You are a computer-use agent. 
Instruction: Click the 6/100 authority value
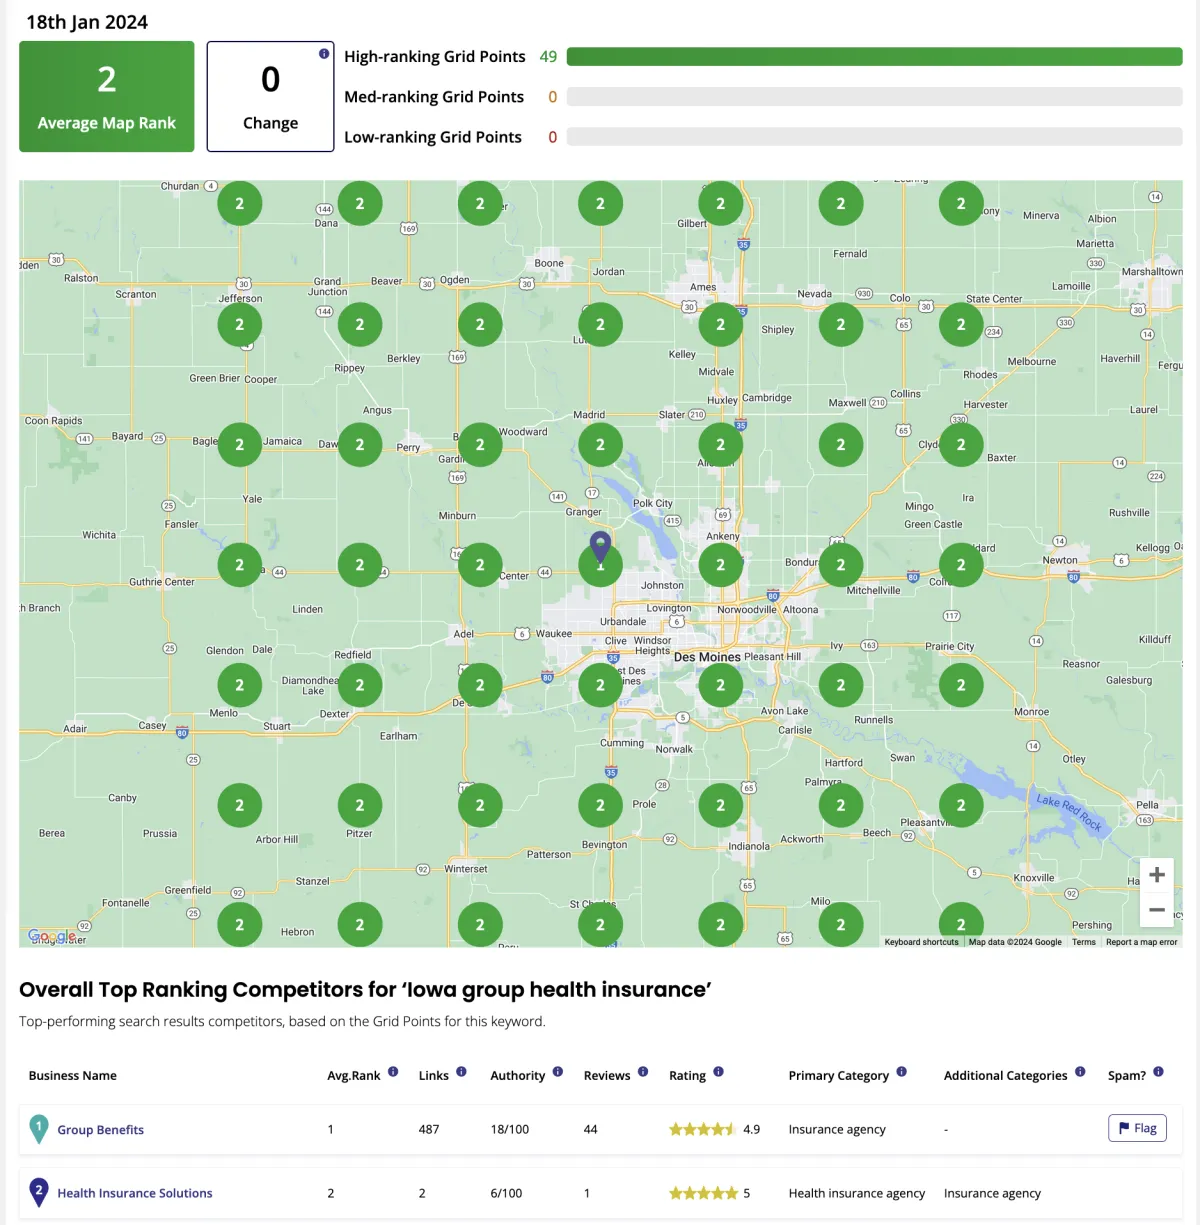point(506,1193)
